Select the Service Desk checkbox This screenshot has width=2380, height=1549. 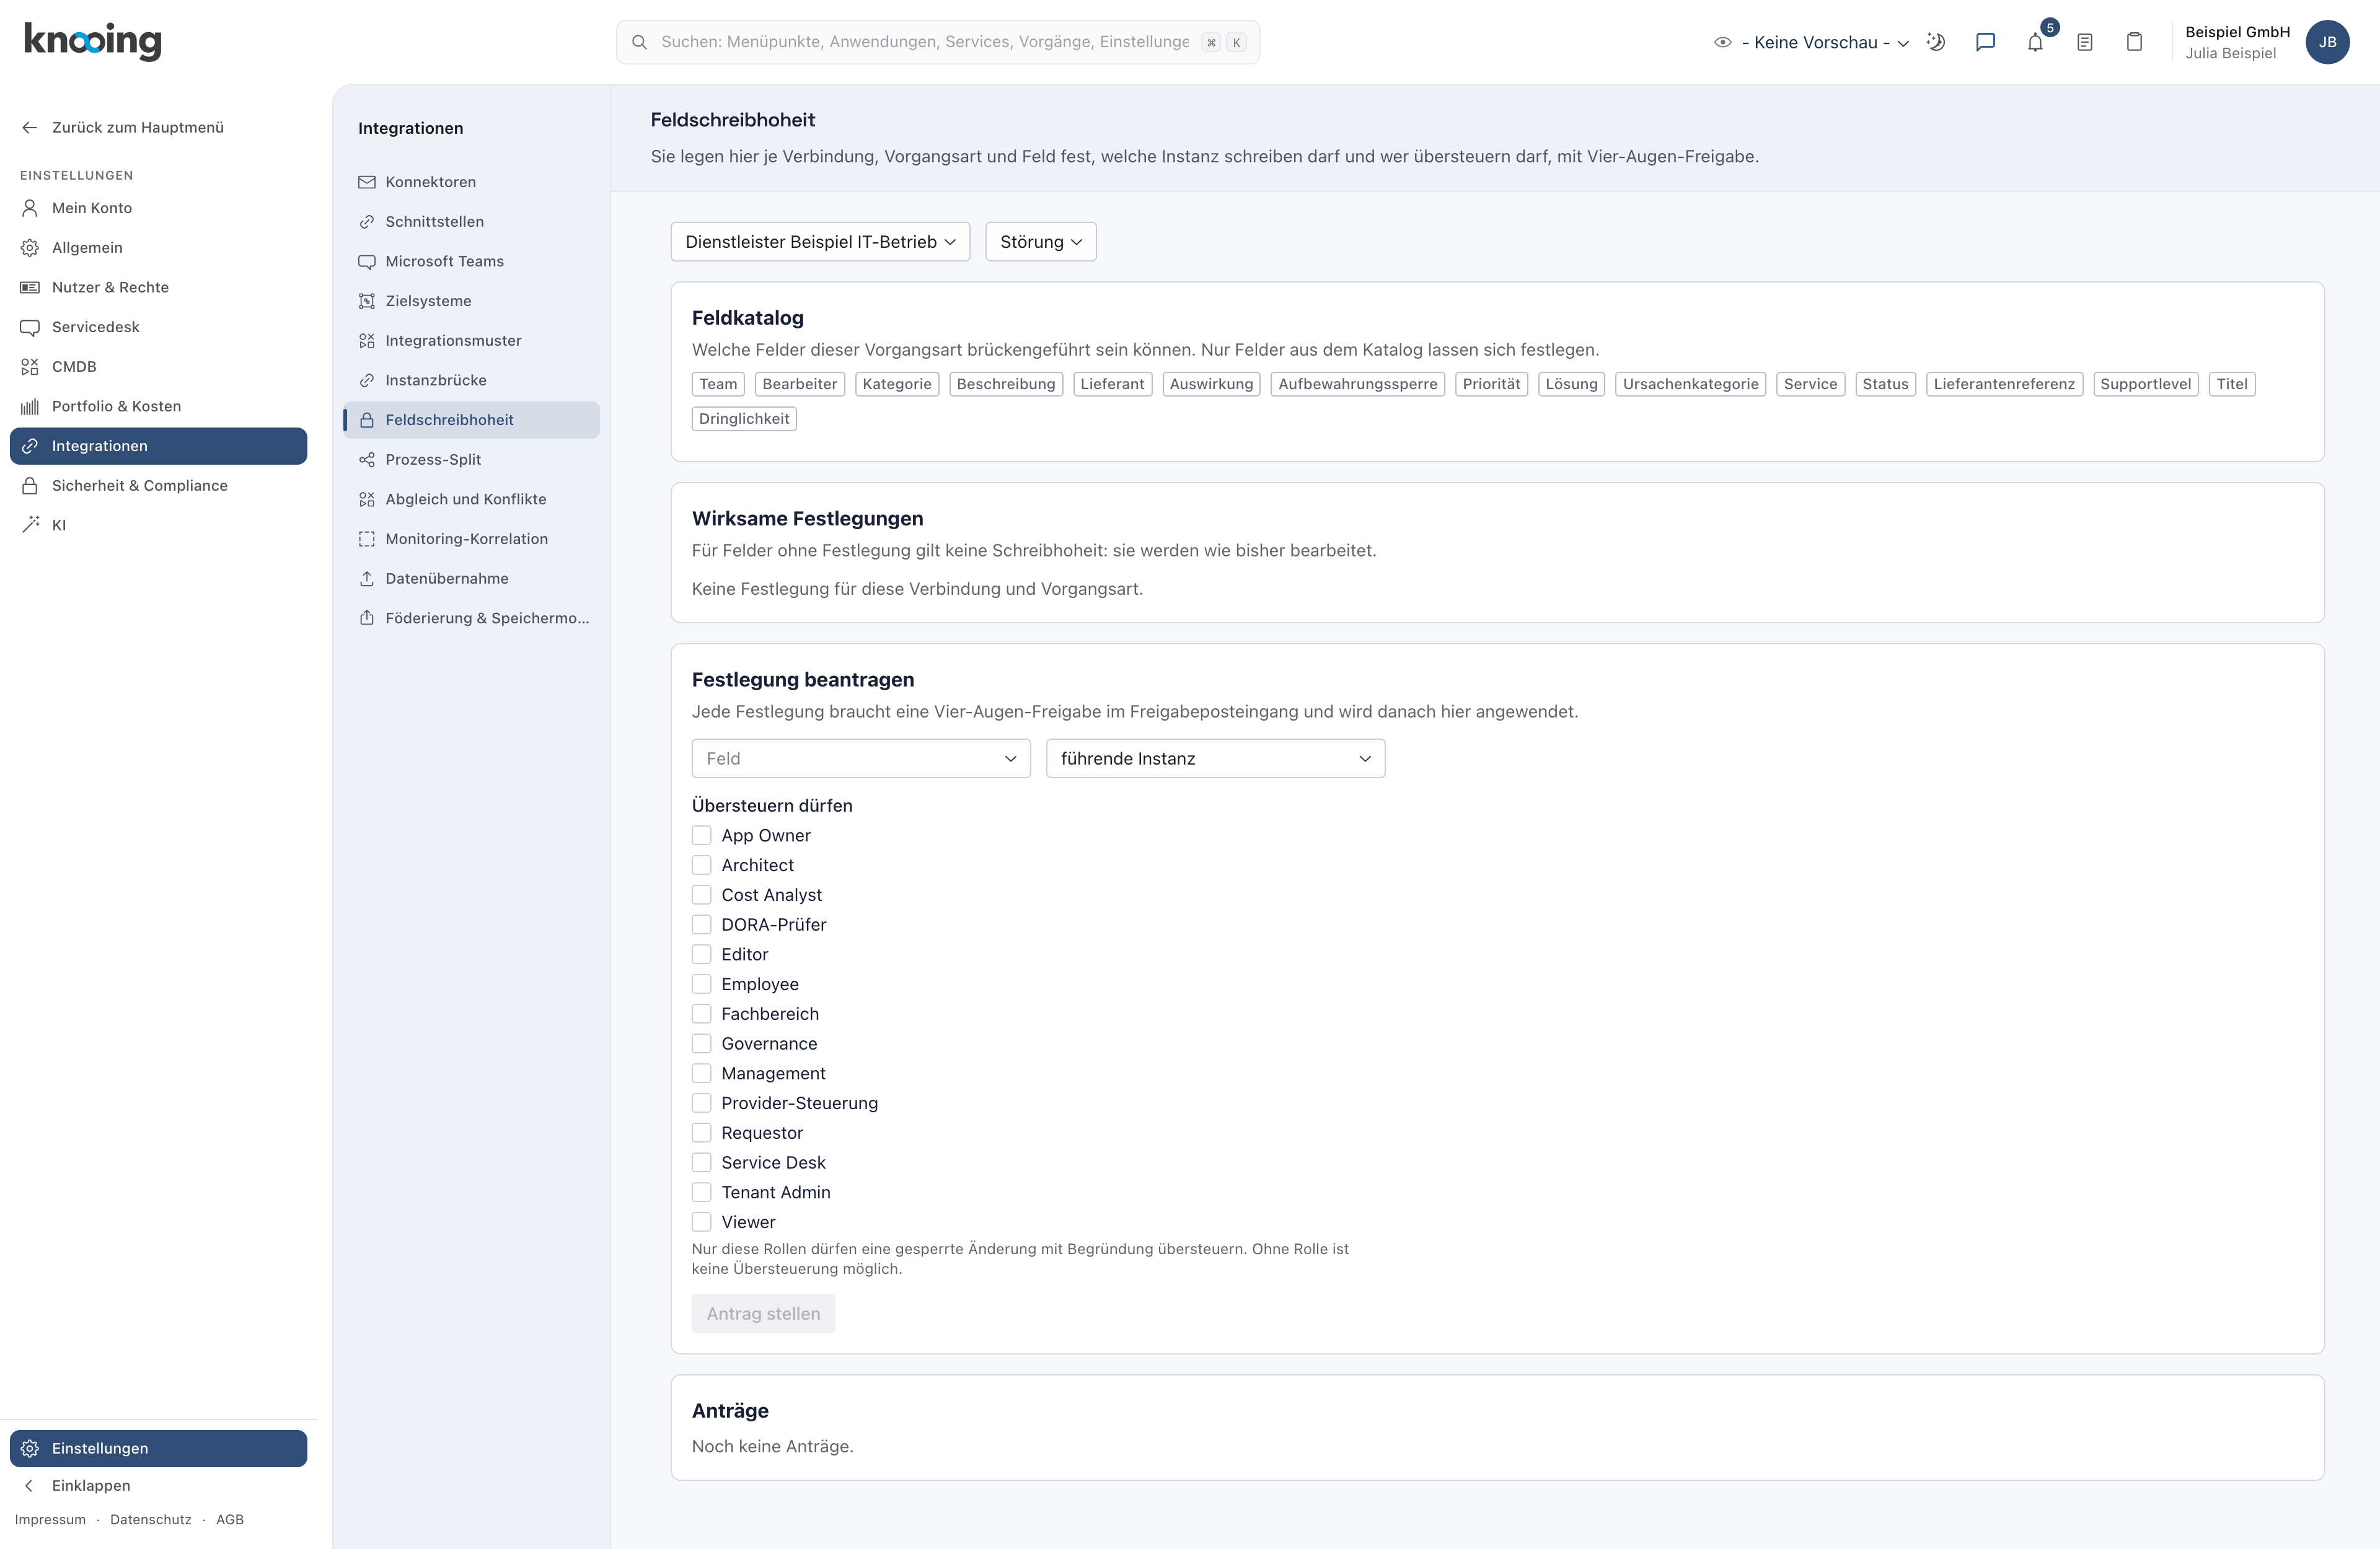point(702,1163)
